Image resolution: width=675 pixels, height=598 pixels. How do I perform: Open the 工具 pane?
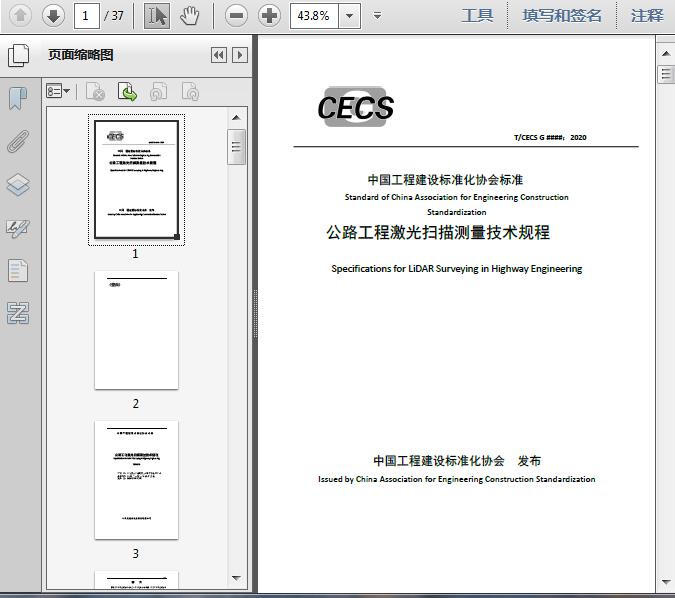[477, 16]
